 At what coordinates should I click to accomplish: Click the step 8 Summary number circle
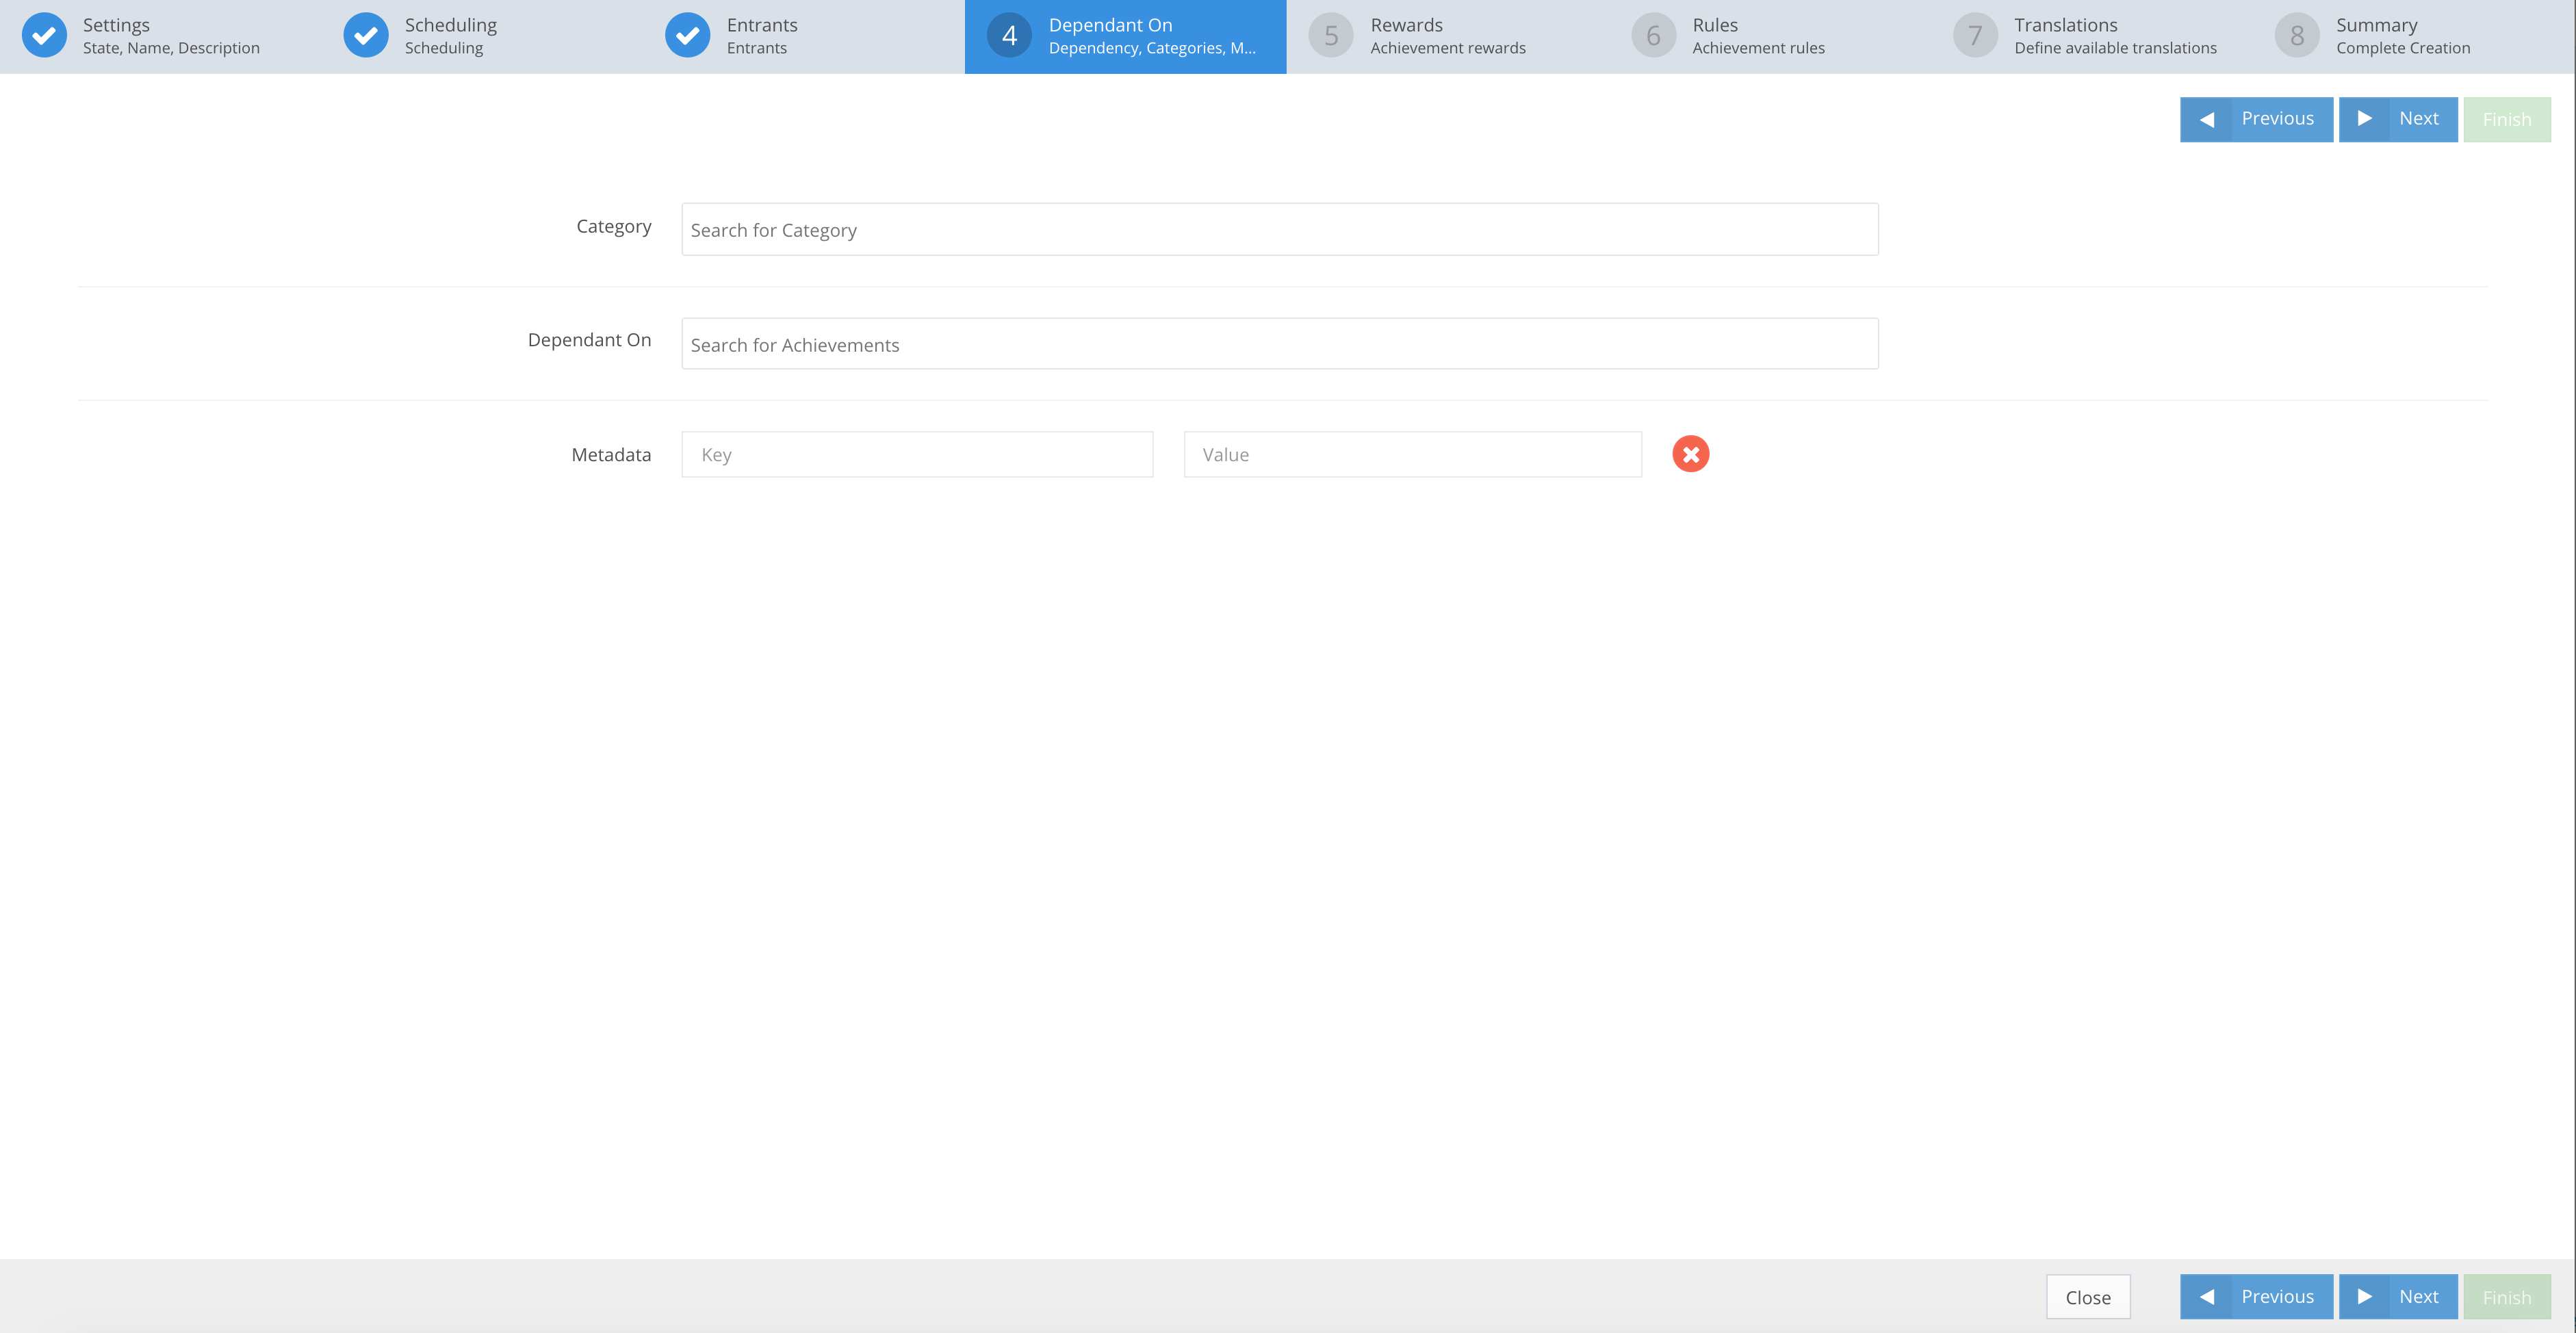[x=2297, y=36]
